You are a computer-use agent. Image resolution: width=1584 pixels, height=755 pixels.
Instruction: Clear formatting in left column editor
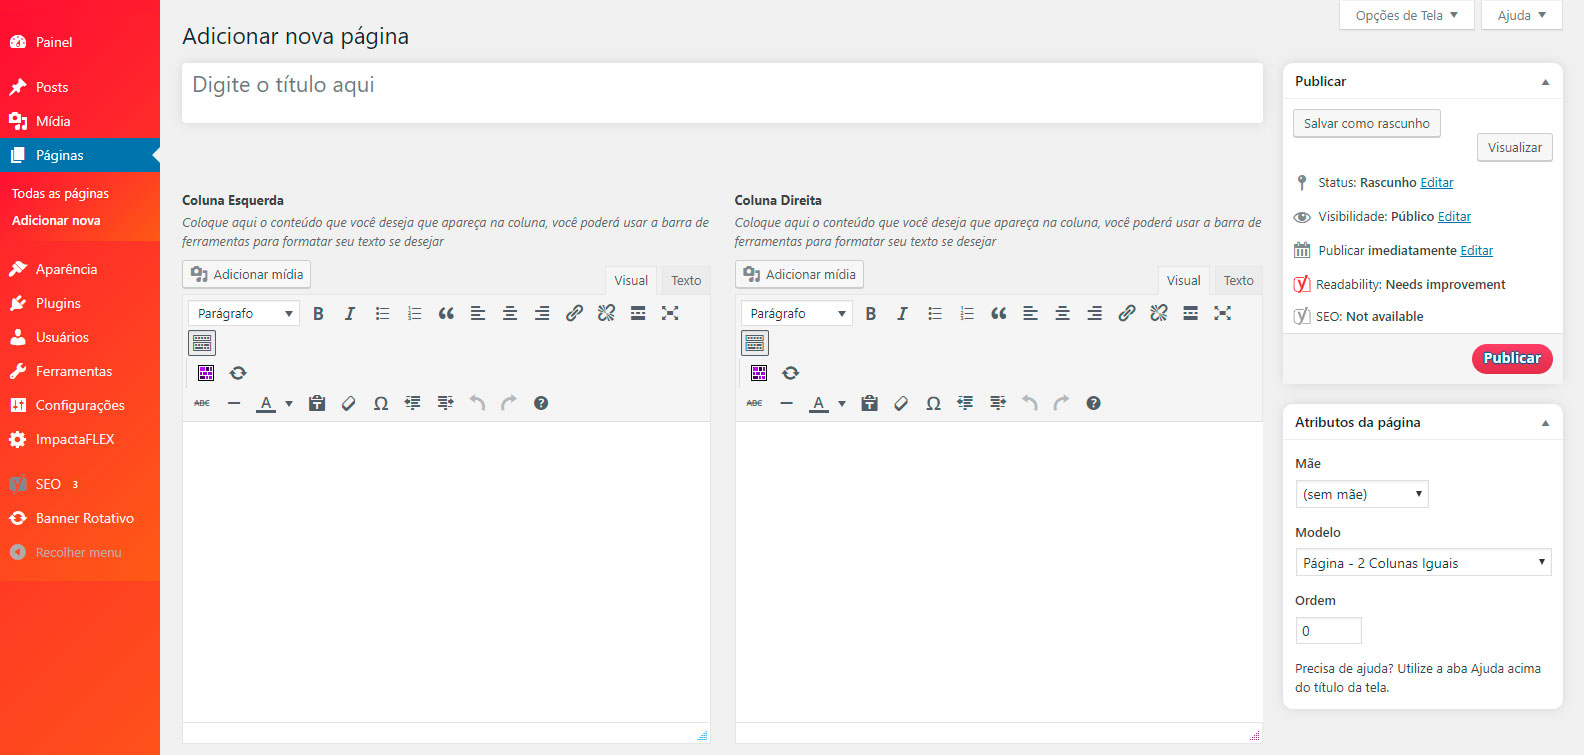tap(349, 403)
